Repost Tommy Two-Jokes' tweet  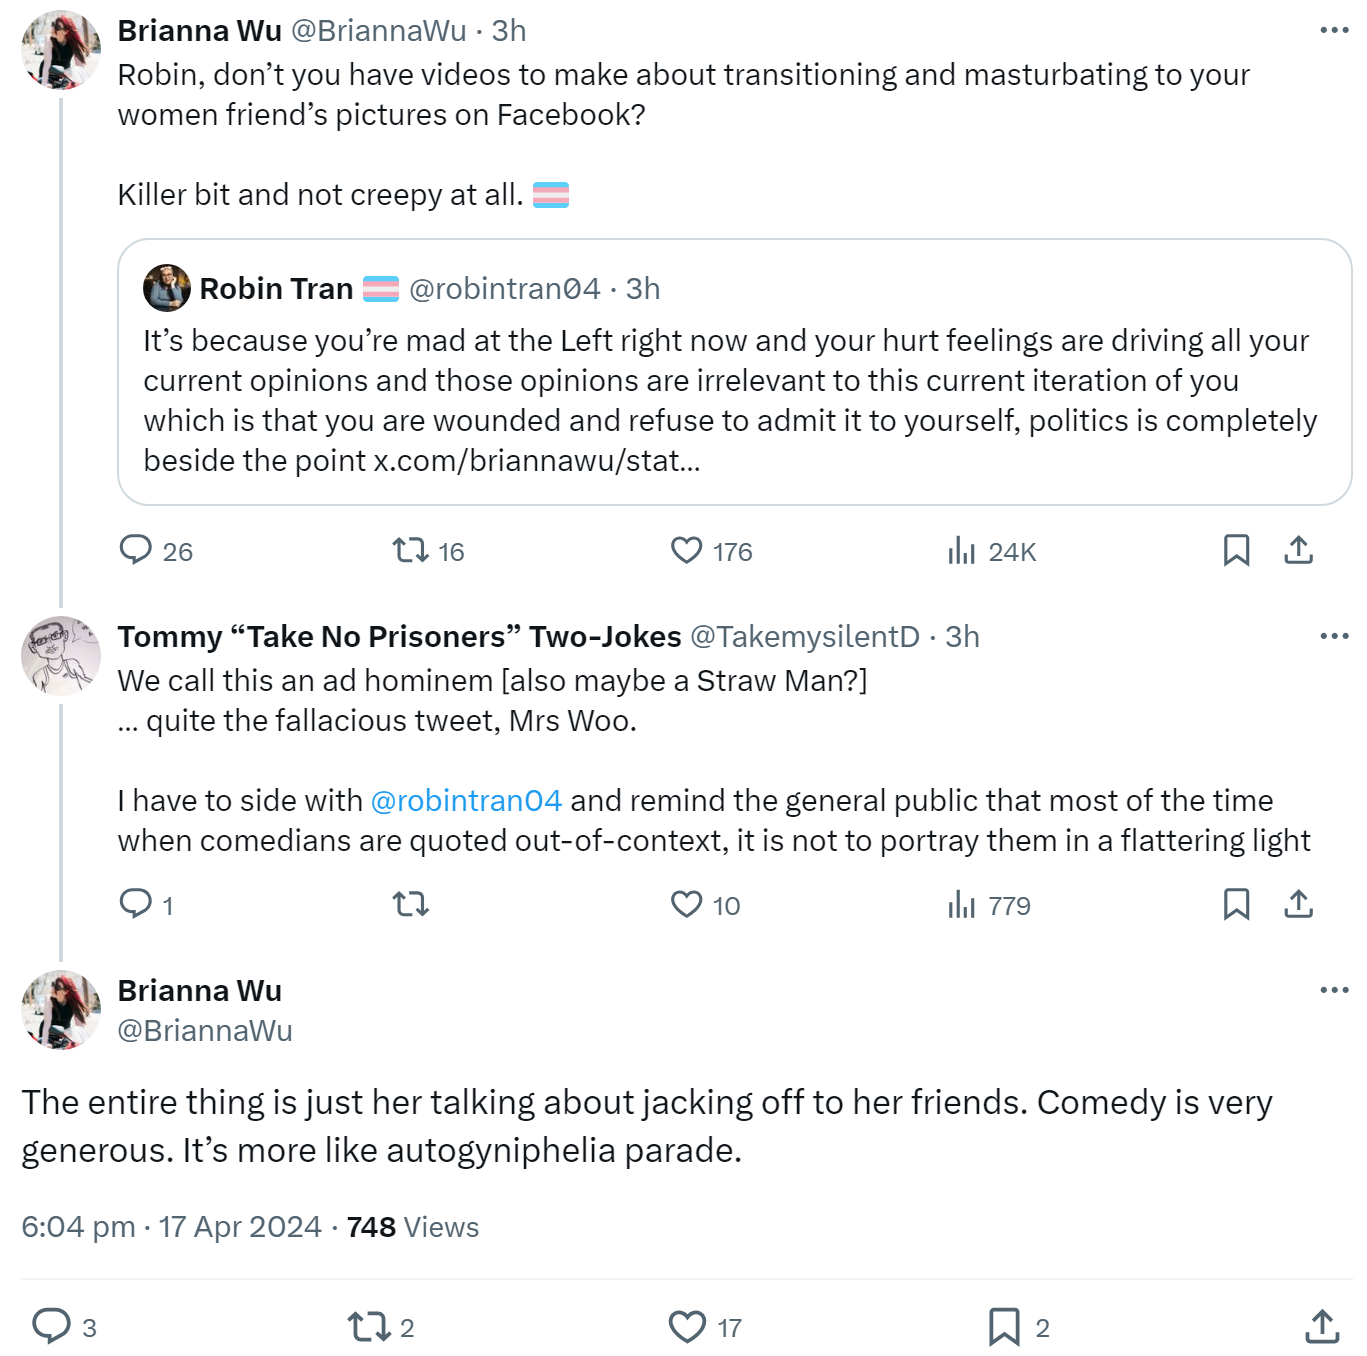(x=410, y=904)
